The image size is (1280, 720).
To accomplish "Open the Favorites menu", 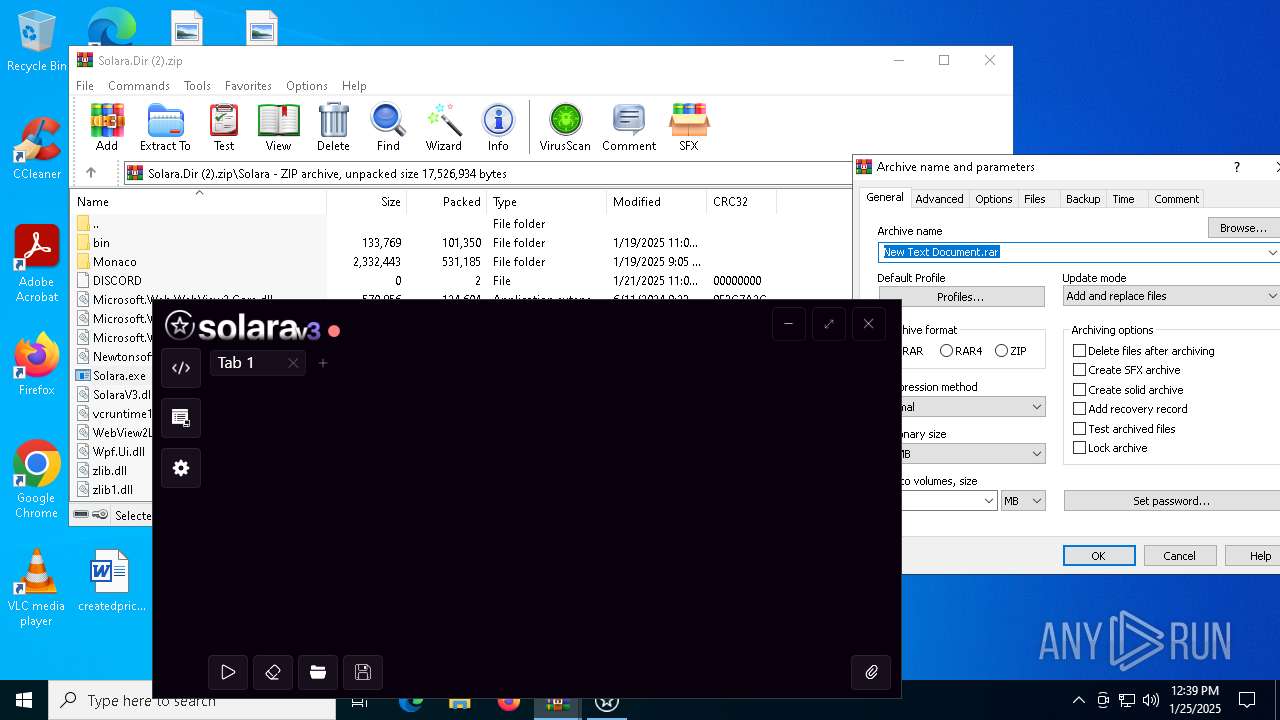I will coord(248,86).
